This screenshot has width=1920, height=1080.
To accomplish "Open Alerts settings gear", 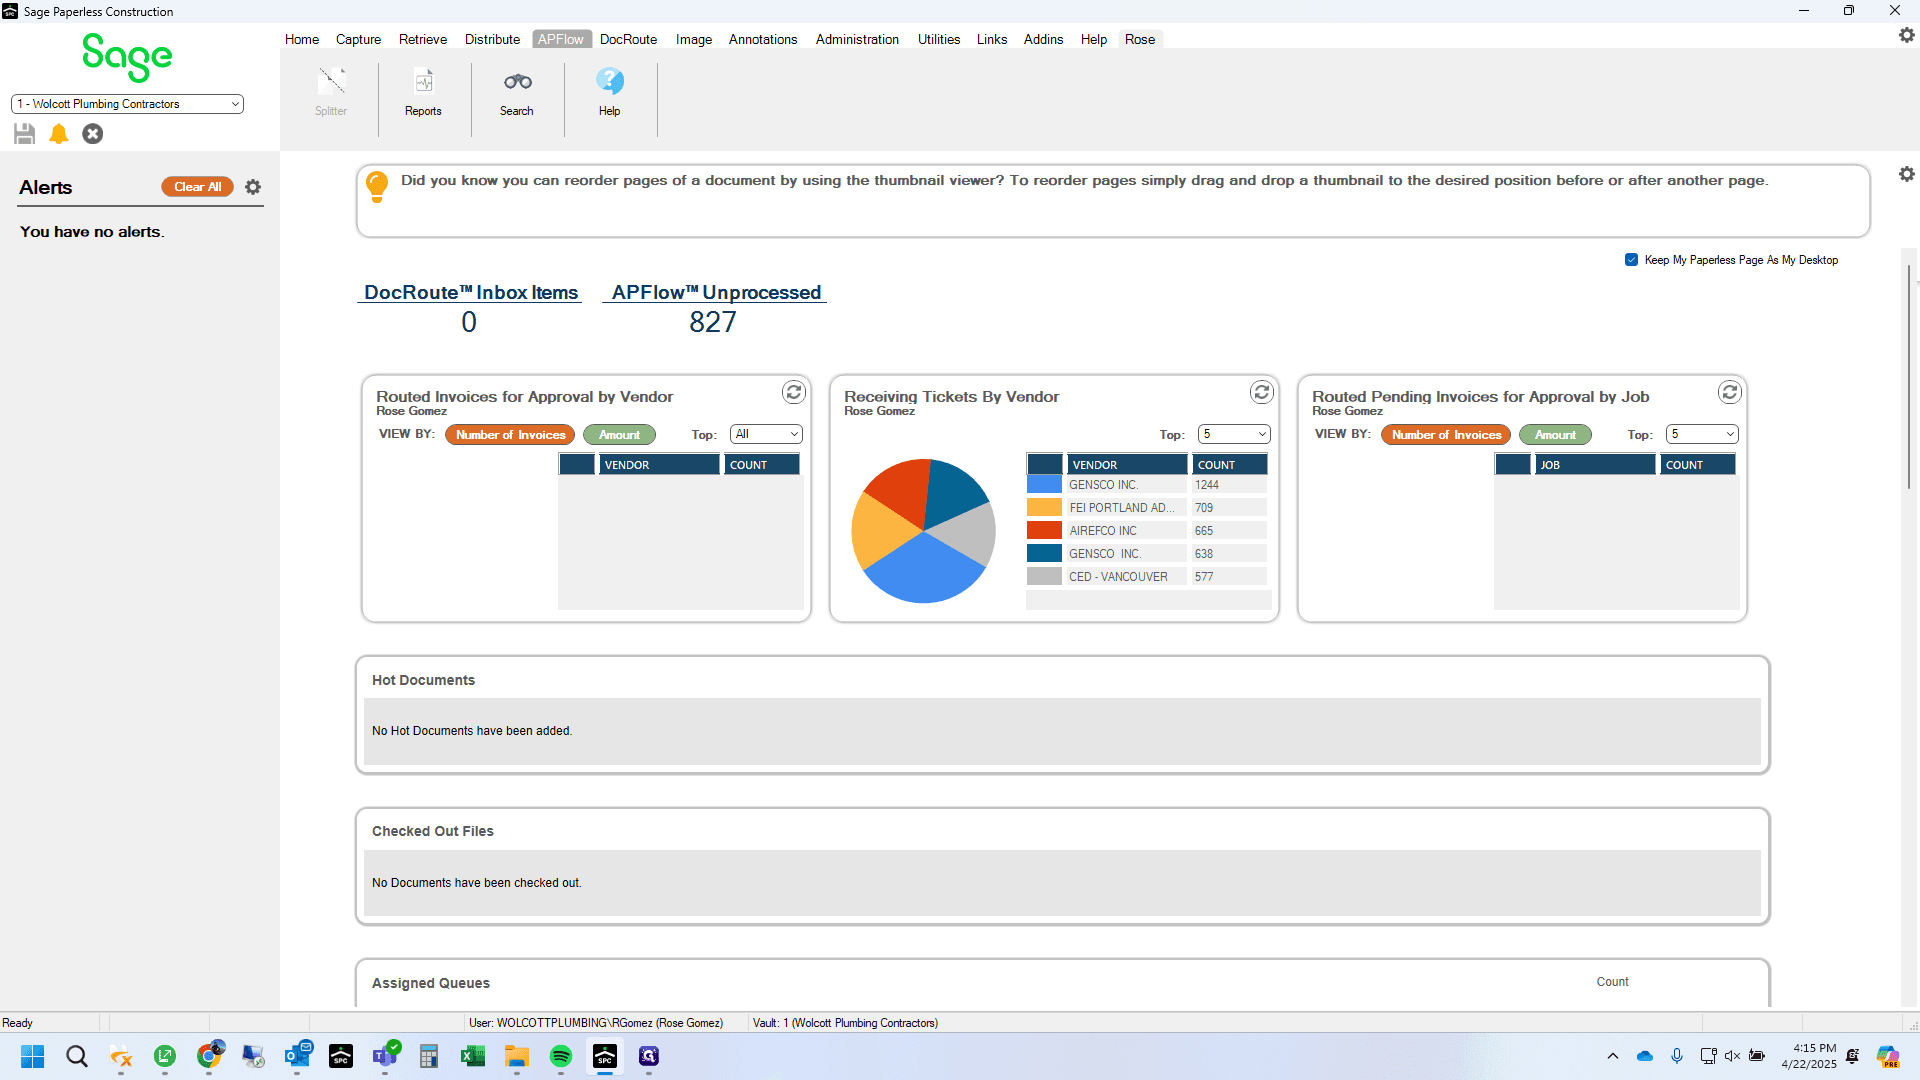I will (253, 187).
